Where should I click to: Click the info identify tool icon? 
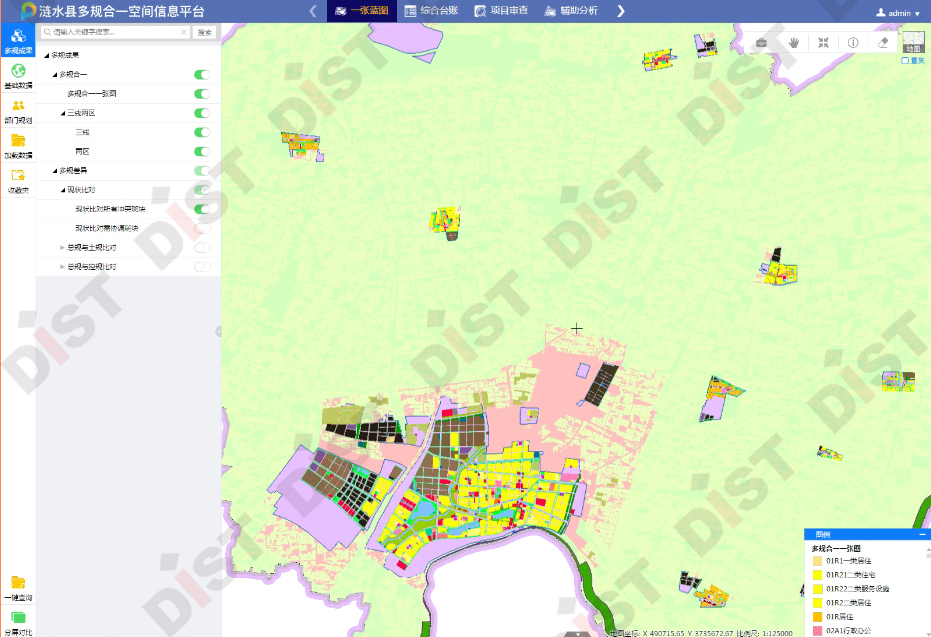(x=853, y=43)
